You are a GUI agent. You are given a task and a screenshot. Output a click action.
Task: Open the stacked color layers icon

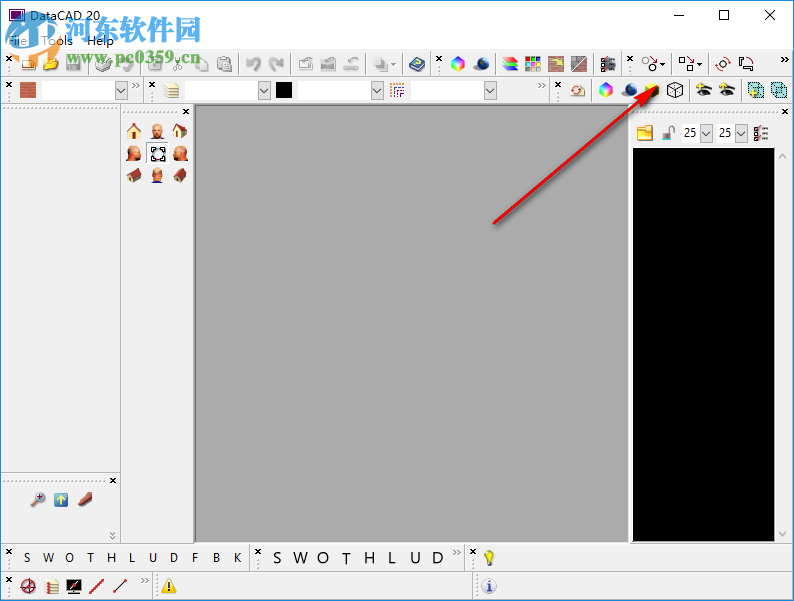click(510, 64)
